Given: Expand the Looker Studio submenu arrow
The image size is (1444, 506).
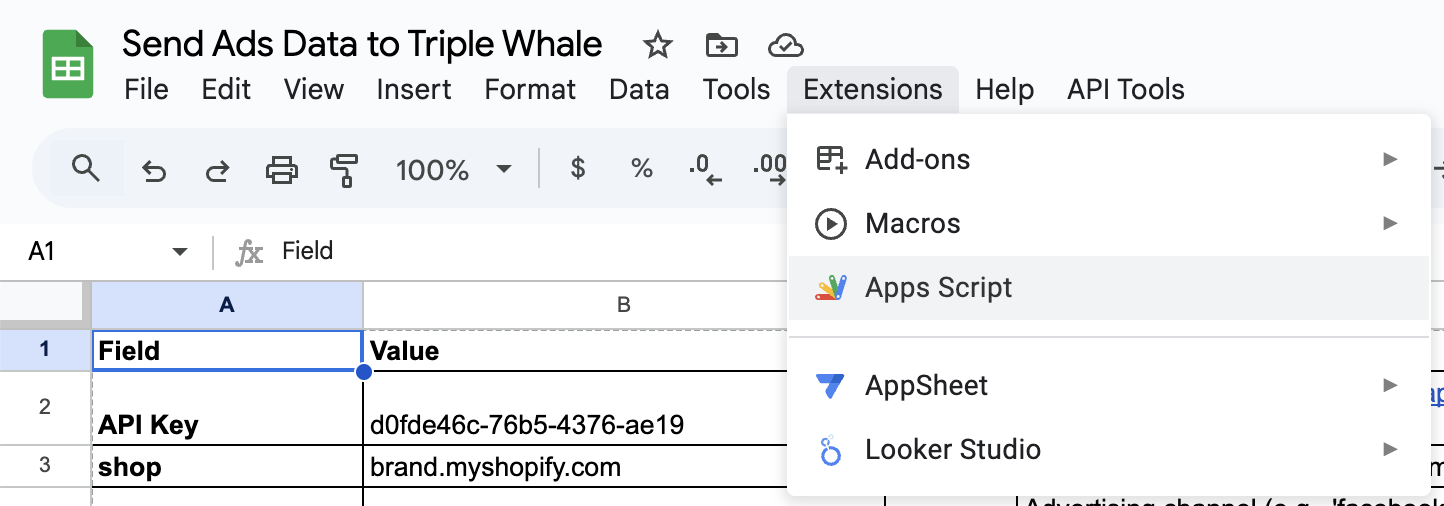Looking at the screenshot, I should [1390, 450].
